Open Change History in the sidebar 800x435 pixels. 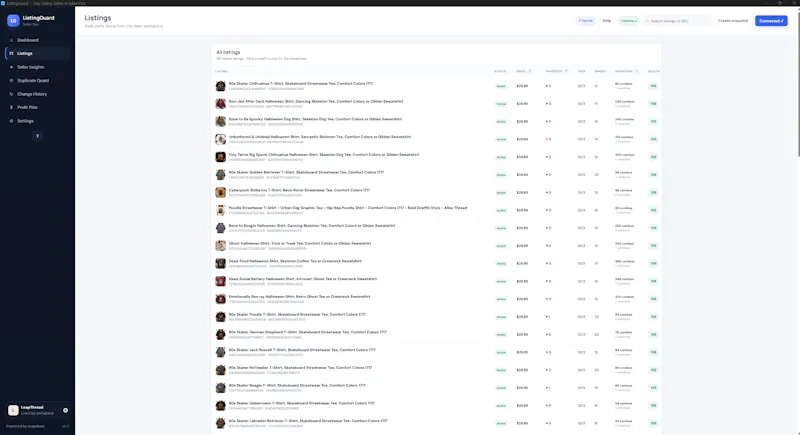pos(37,94)
